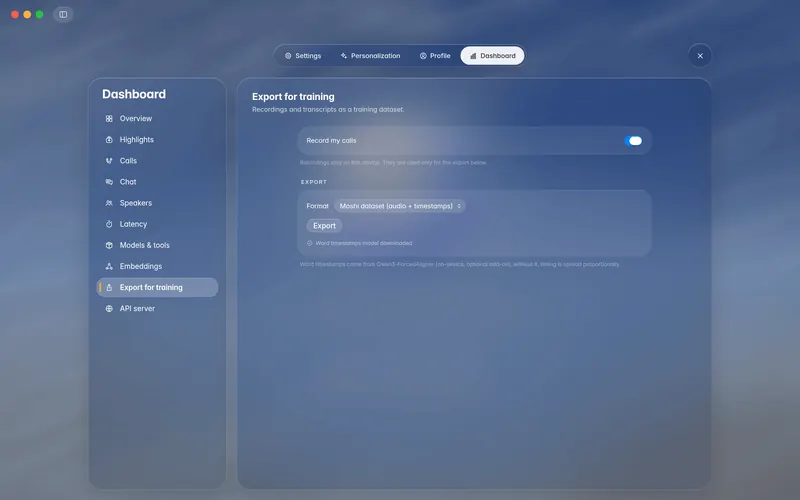Viewport: 800px width, 500px height.
Task: Open Overview in the Dashboard sidebar
Action: coord(157,118)
